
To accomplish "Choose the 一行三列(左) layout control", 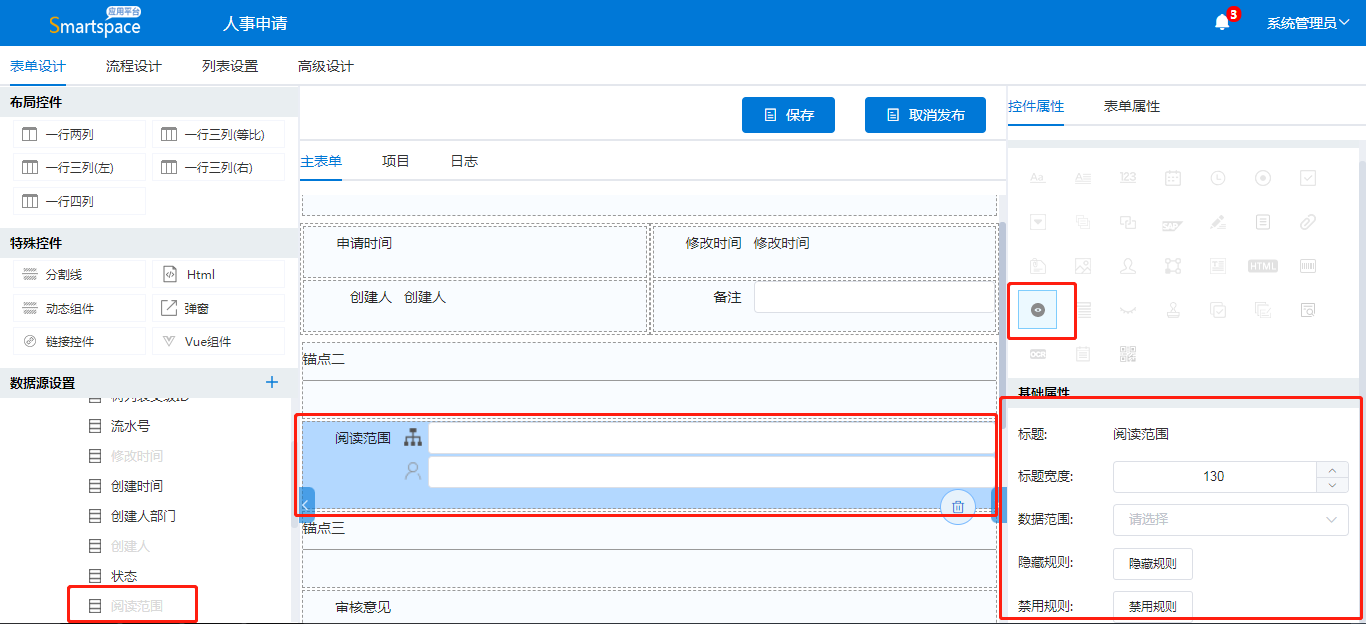I will click(80, 167).
